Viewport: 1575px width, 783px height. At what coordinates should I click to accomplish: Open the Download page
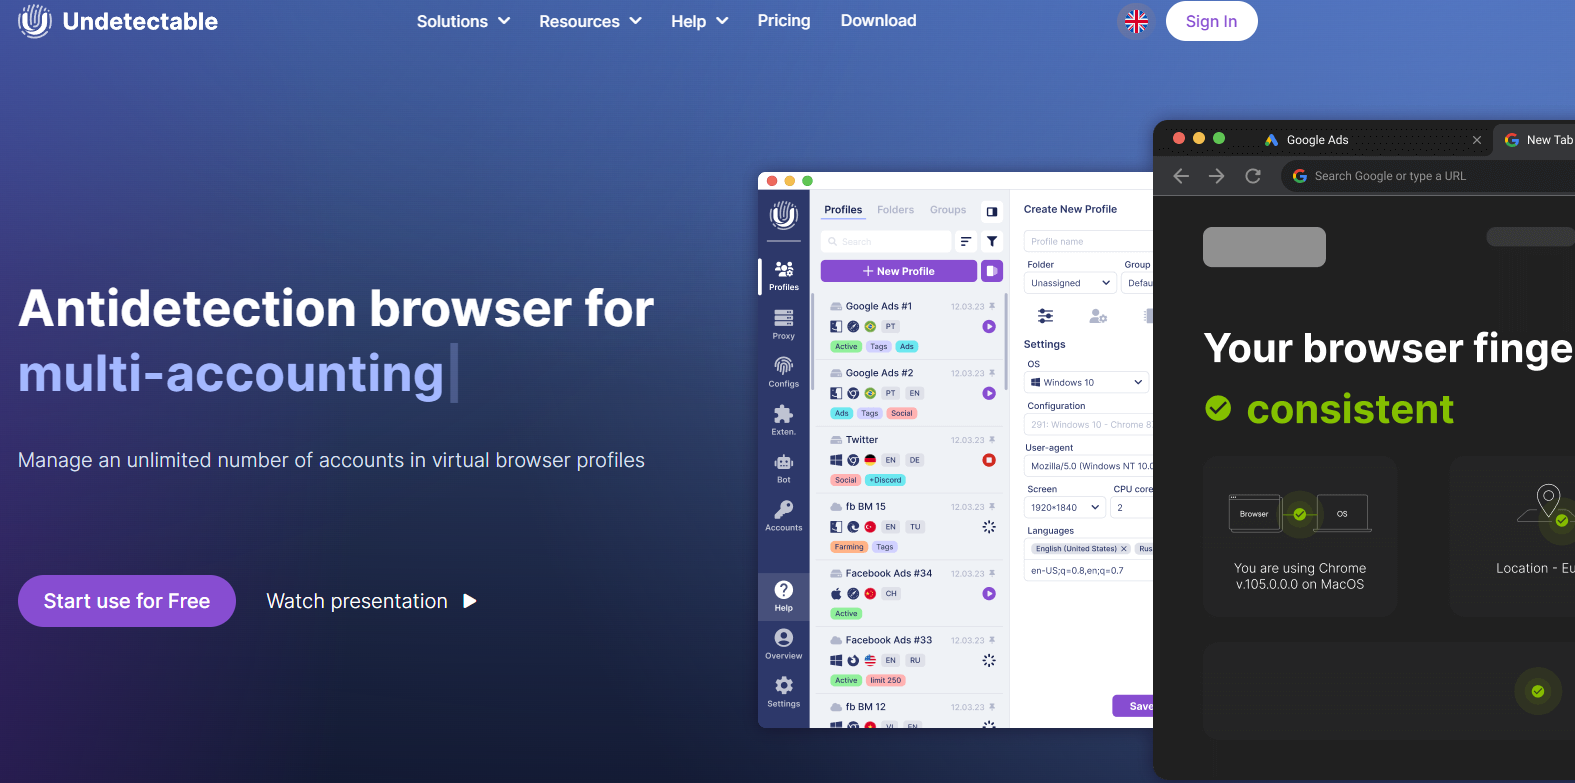coord(878,21)
